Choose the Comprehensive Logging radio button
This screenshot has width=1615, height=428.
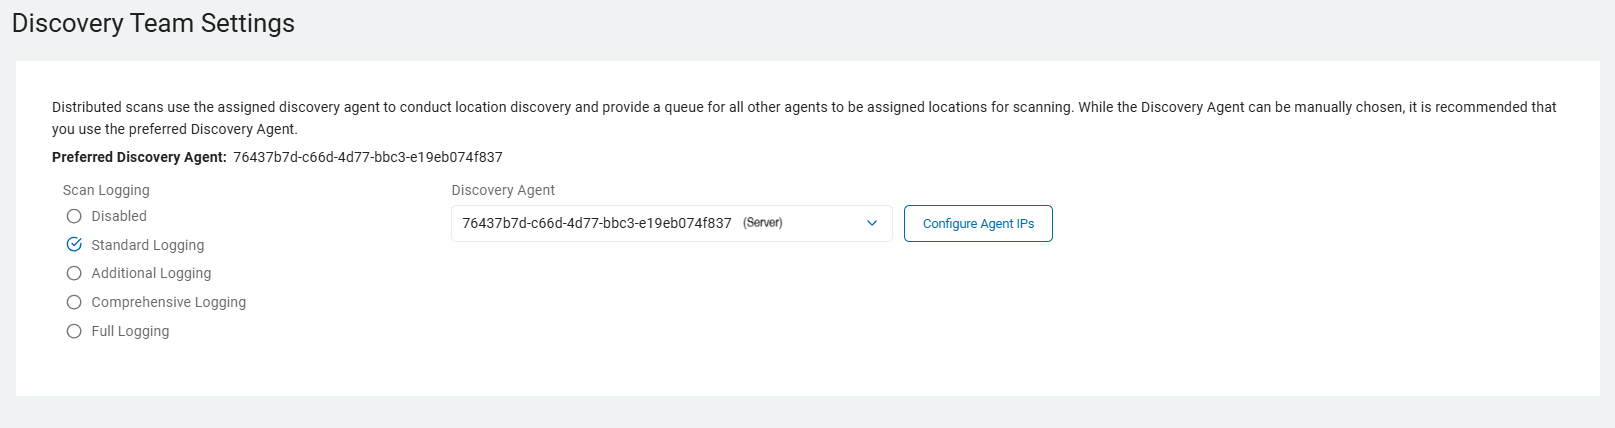tap(74, 302)
